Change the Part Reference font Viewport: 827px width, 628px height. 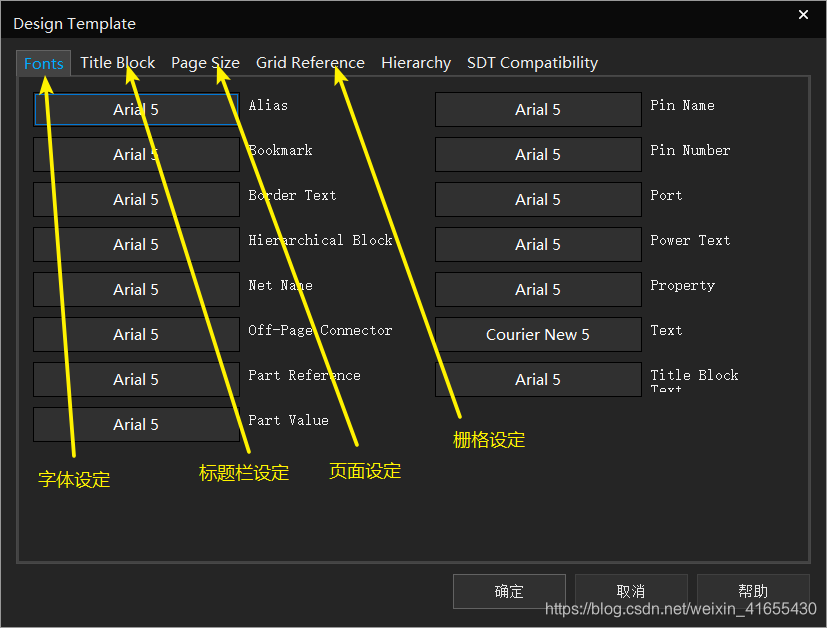[136, 379]
